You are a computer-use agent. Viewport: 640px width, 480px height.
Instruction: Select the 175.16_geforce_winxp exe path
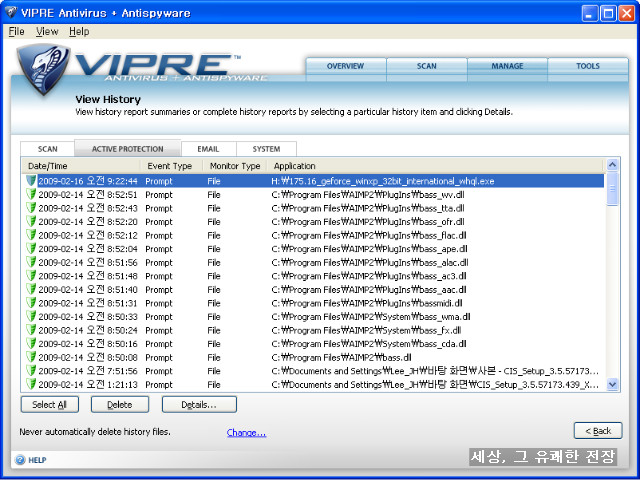coord(383,181)
